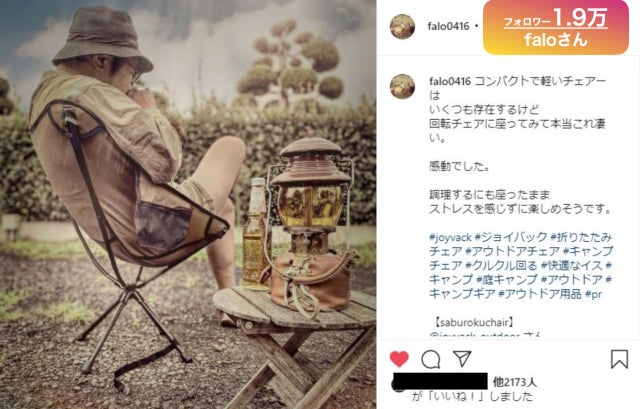Click the フォロワー1.9万 faloさん banner
640x409 pixels.
tap(556, 27)
